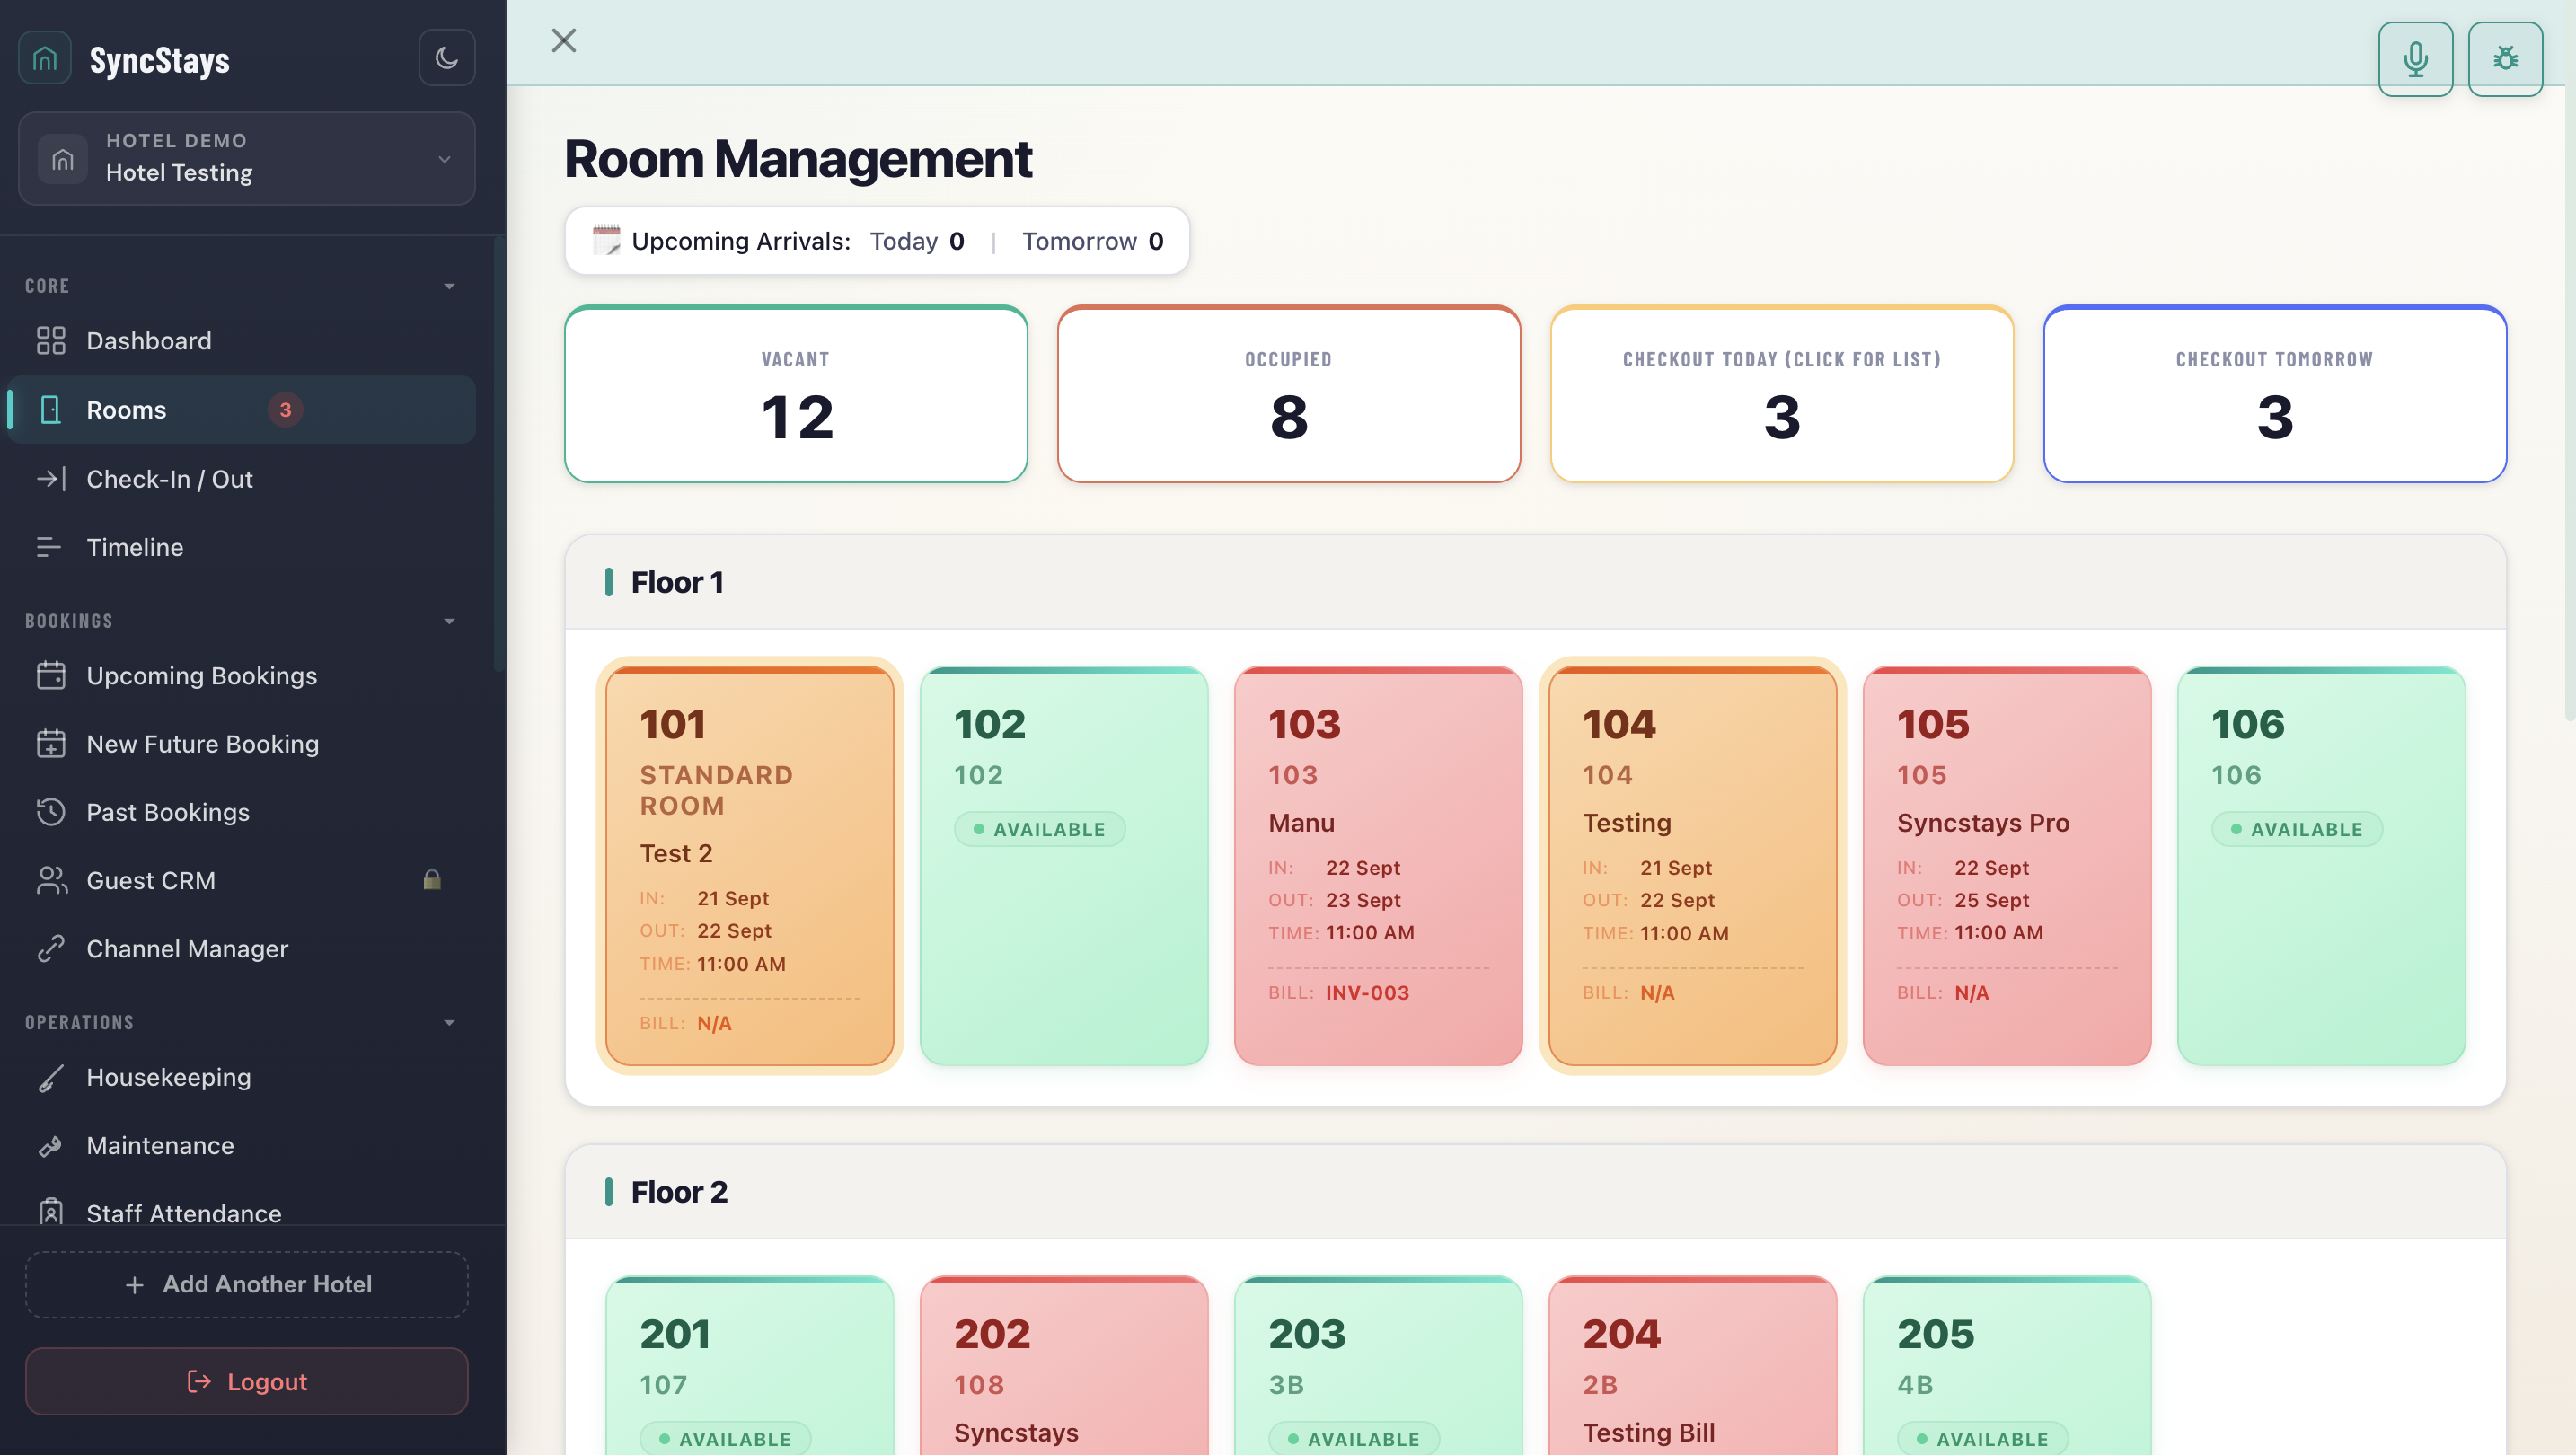Viewport: 2576px width, 1455px height.
Task: Click the Upcoming Bookings calendar icon
Action: 51,676
